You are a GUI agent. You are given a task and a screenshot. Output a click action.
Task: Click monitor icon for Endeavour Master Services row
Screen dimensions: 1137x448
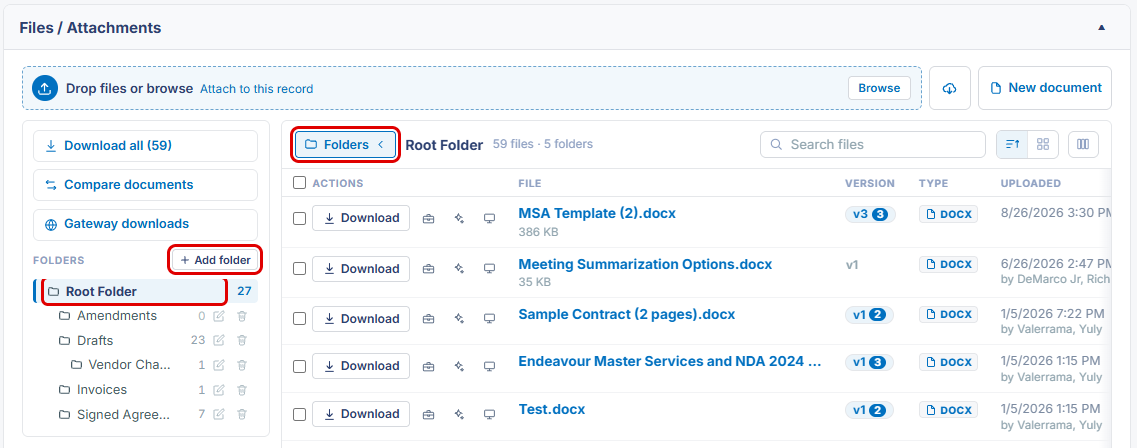(489, 366)
